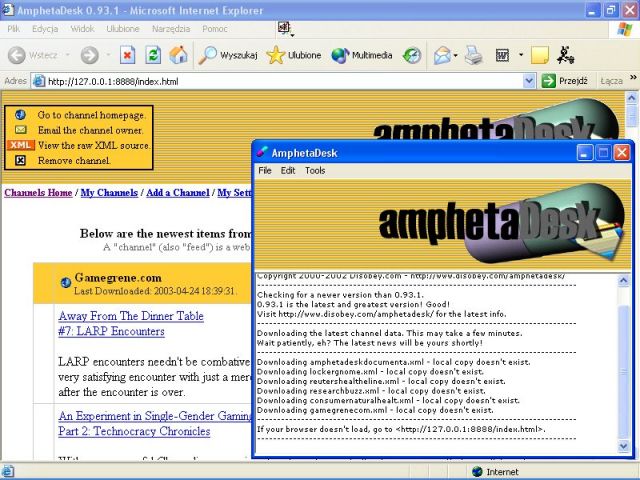Click the Łącza links label

click(x=611, y=81)
